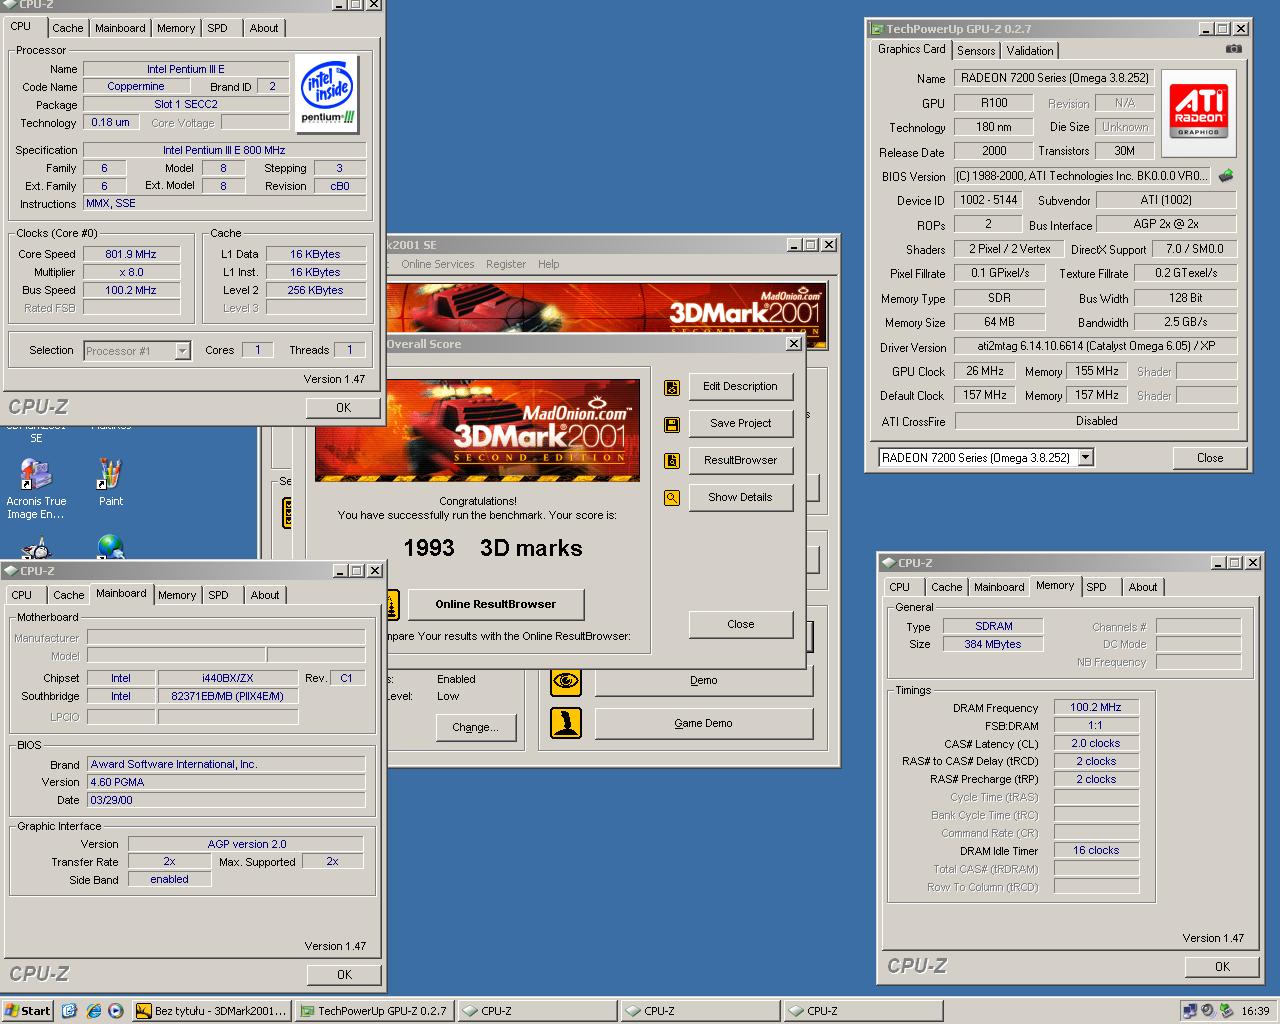This screenshot has width=1280, height=1024.
Task: Open the Processor #1 selection dropdown in CPU-Z
Action: (182, 351)
